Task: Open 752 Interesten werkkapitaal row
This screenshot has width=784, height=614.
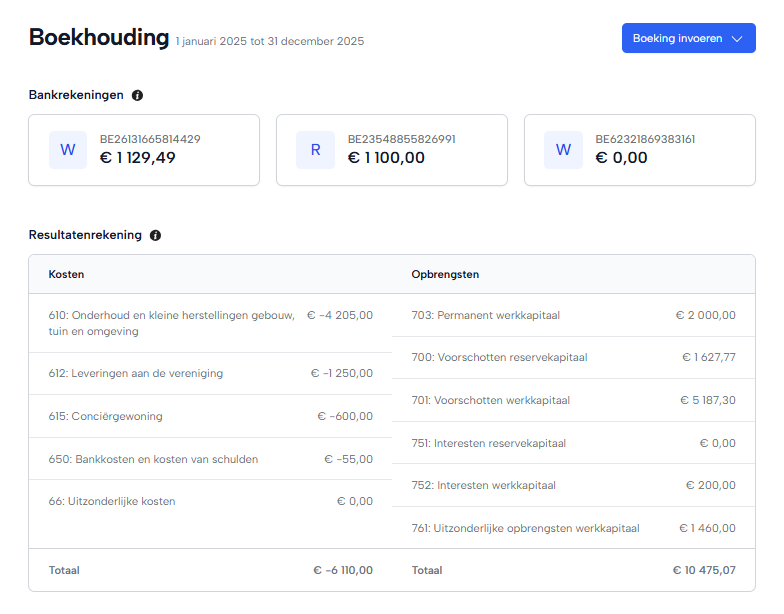Action: [x=573, y=485]
